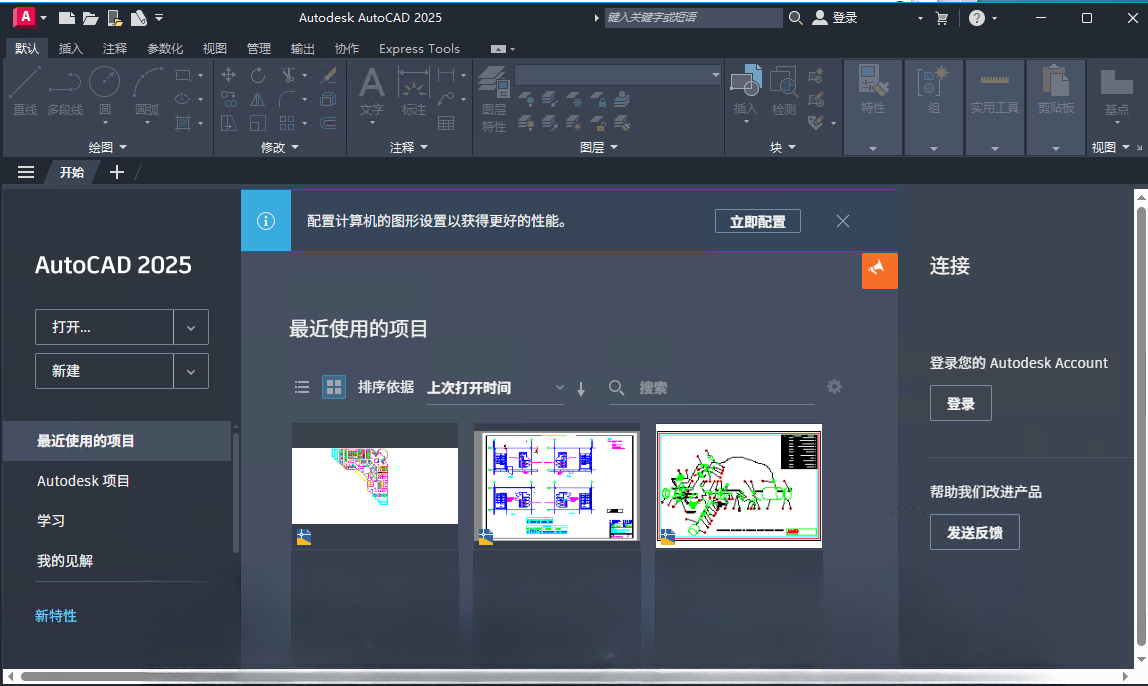Click the Dimension (标注) tool icon
Viewport: 1148px width, 686px height.
[414, 83]
